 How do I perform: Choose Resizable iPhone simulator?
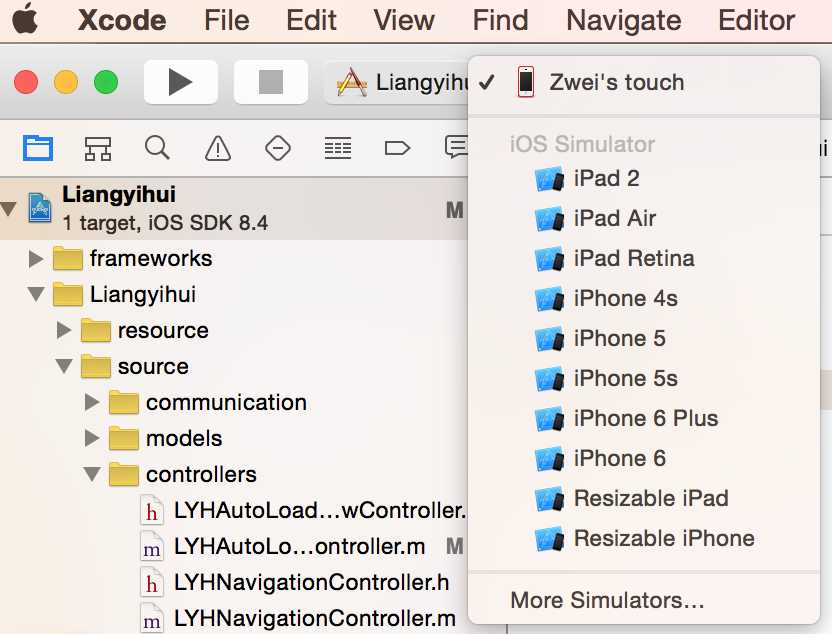(644, 539)
